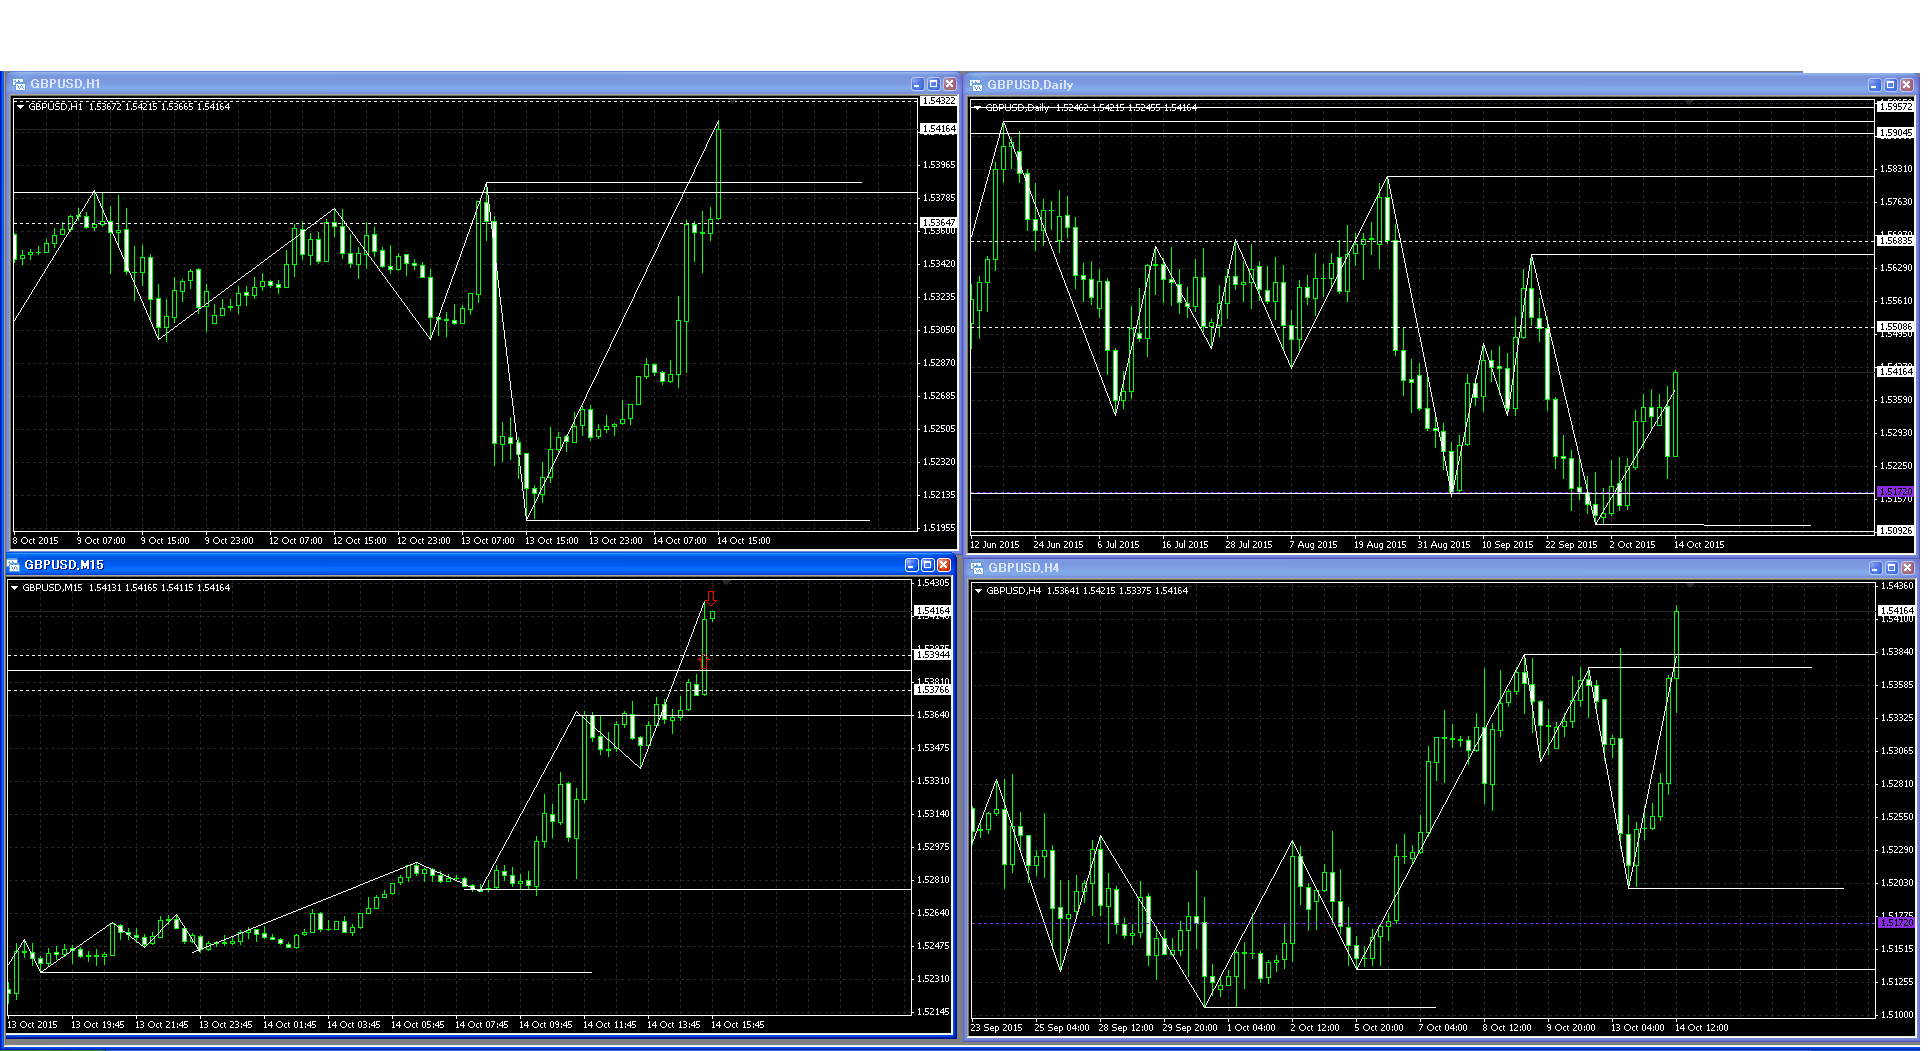Image resolution: width=1928 pixels, height=1051 pixels.
Task: Click the purple price label on Daily chart
Action: click(x=1894, y=492)
